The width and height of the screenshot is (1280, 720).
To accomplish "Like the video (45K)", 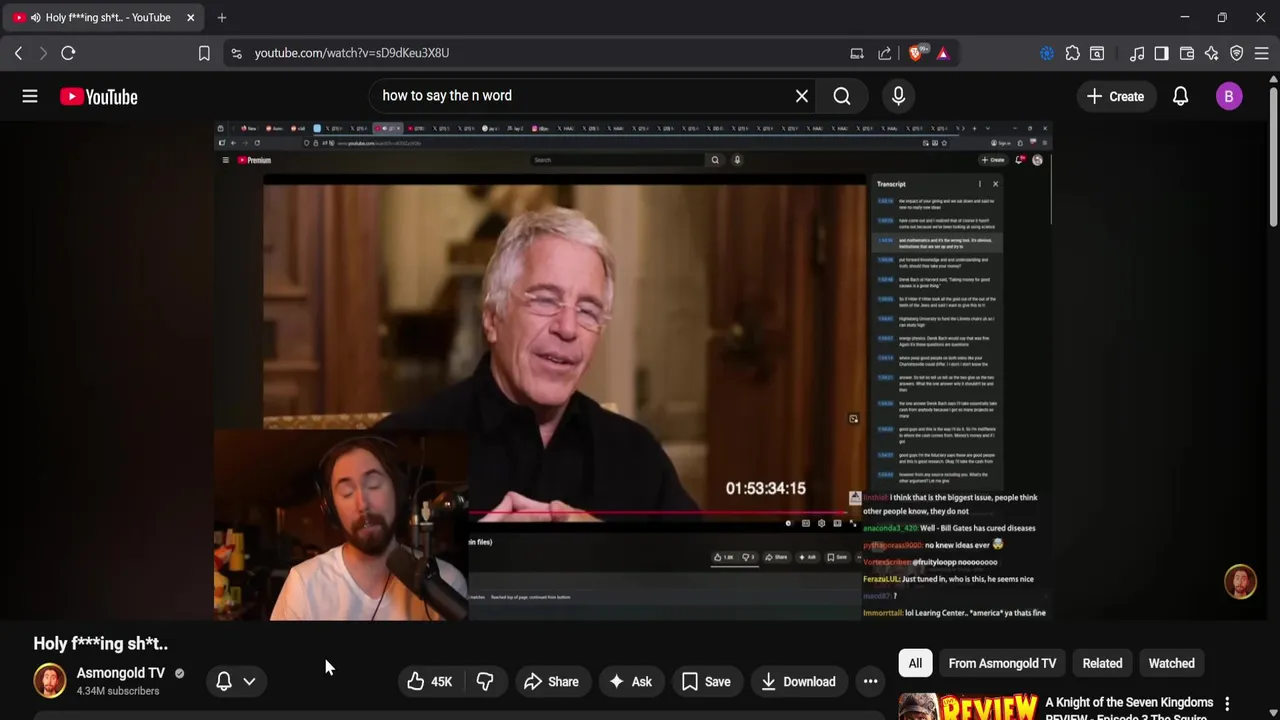I will tap(429, 682).
